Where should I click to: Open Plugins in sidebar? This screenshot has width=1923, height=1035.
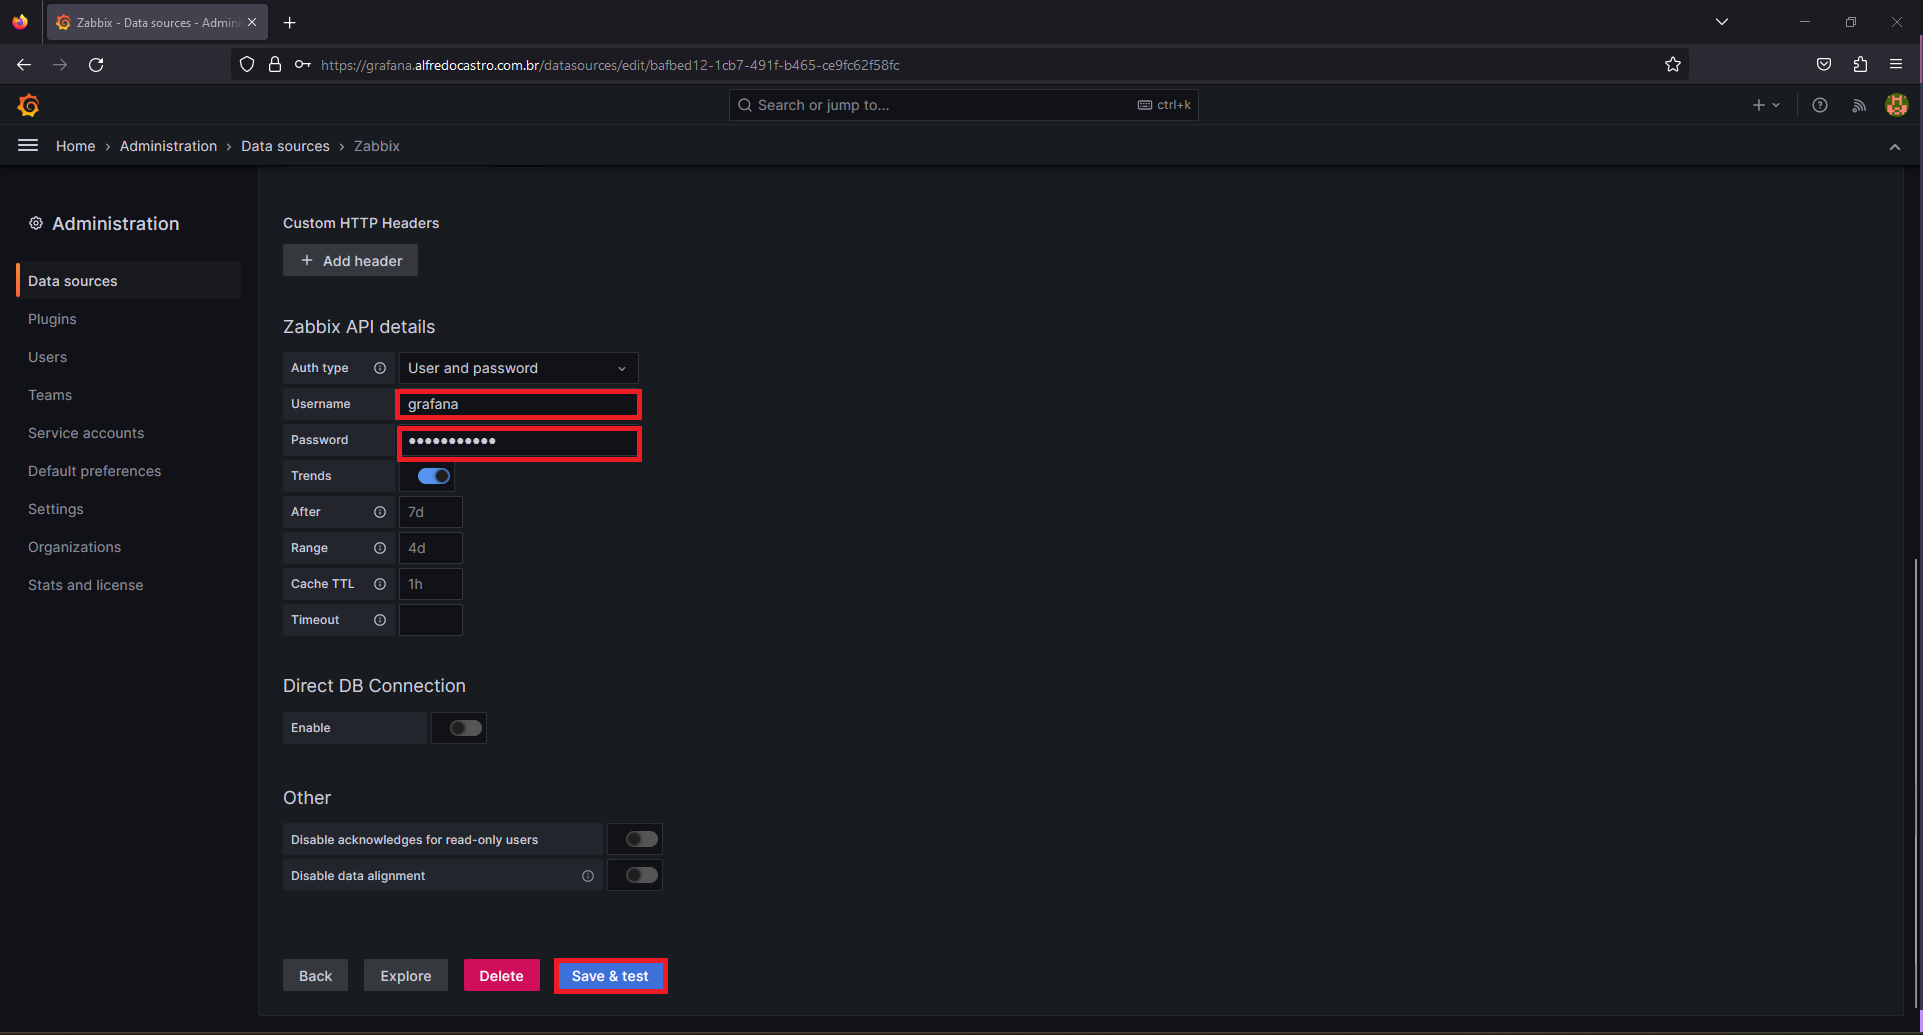[x=52, y=319]
